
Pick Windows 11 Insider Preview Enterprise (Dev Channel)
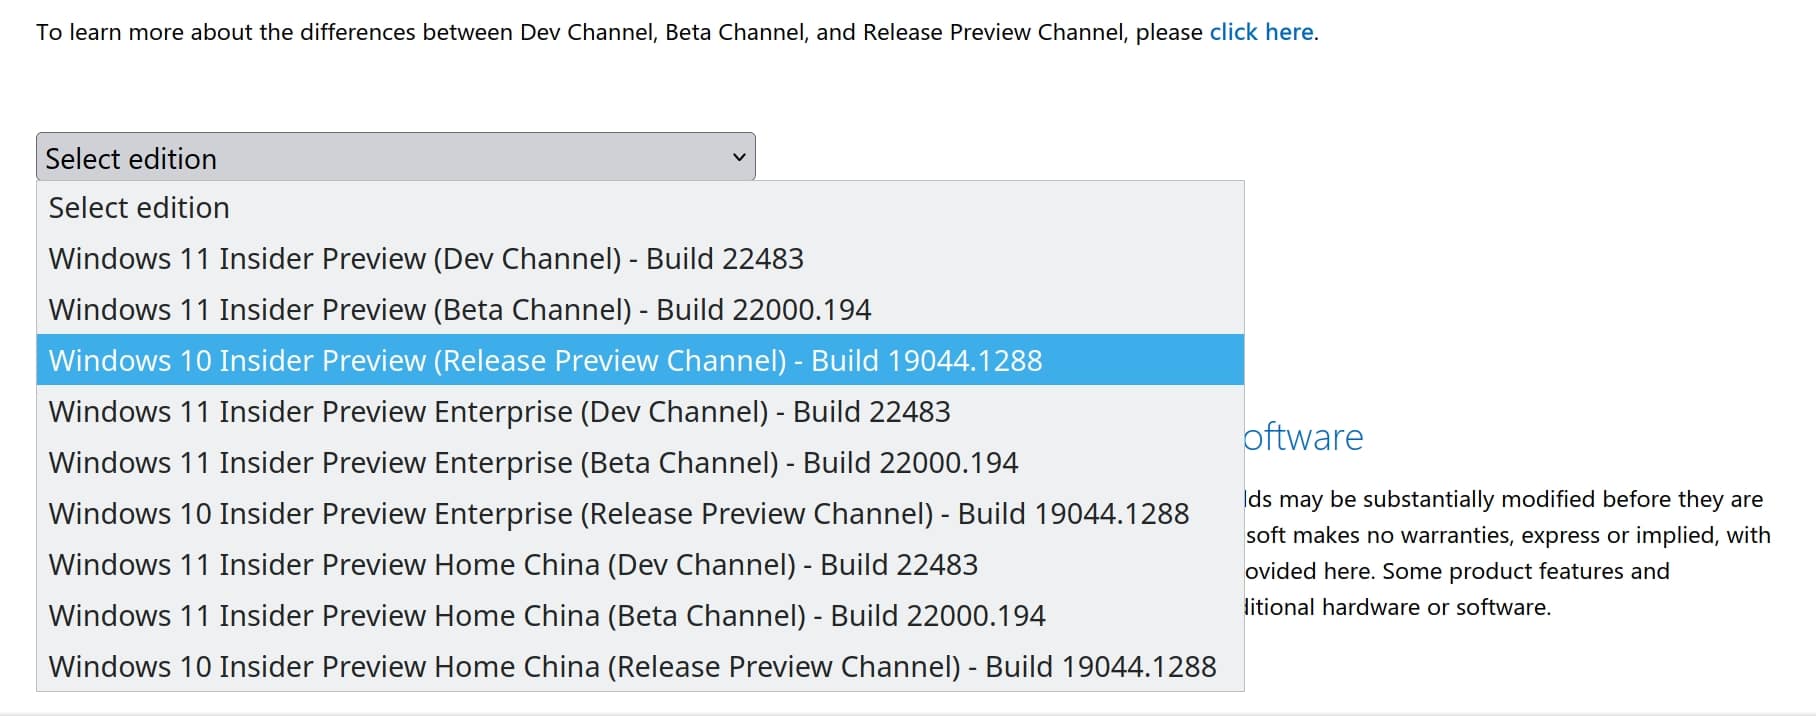coord(640,412)
